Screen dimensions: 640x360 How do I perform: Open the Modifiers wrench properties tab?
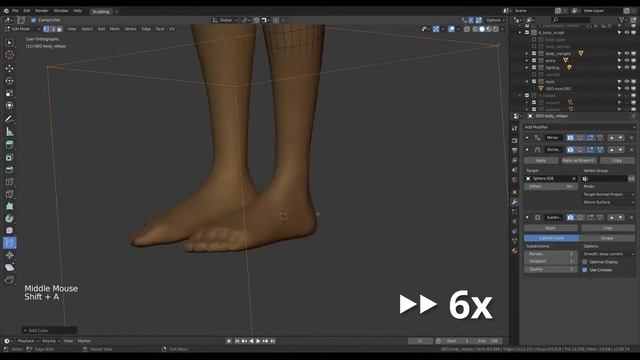pos(515,202)
